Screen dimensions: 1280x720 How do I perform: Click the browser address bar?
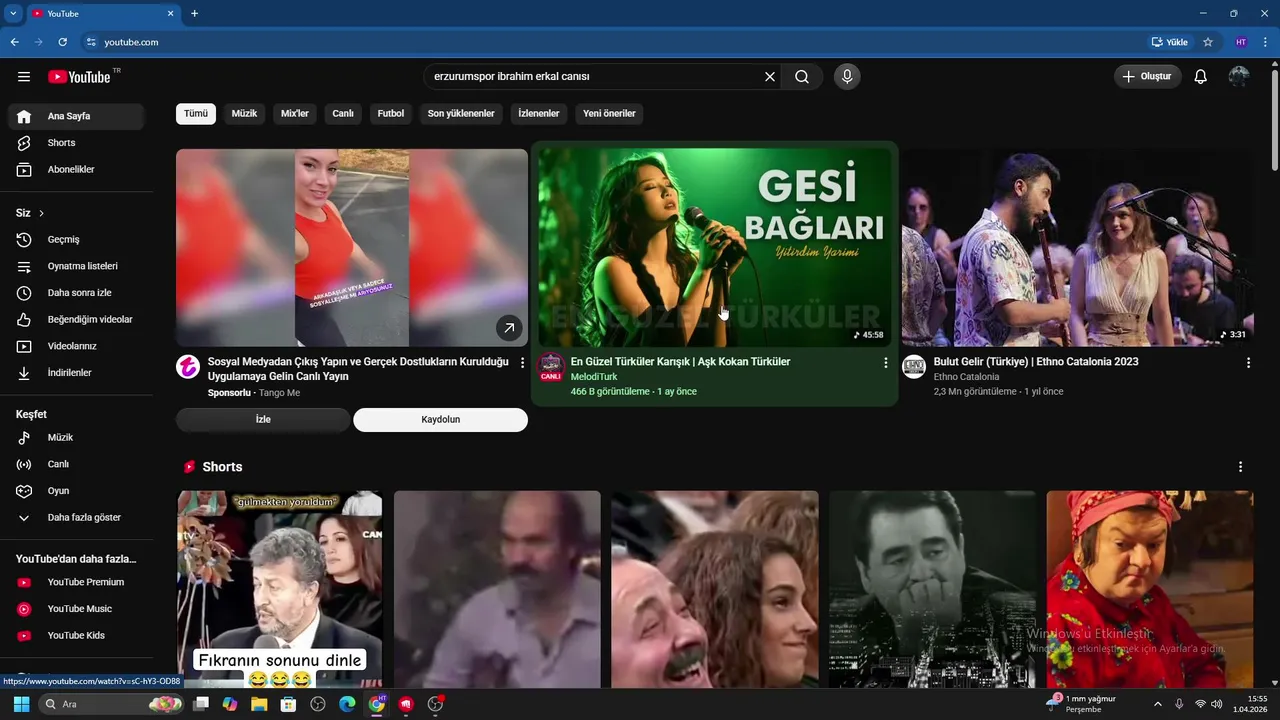[610, 42]
